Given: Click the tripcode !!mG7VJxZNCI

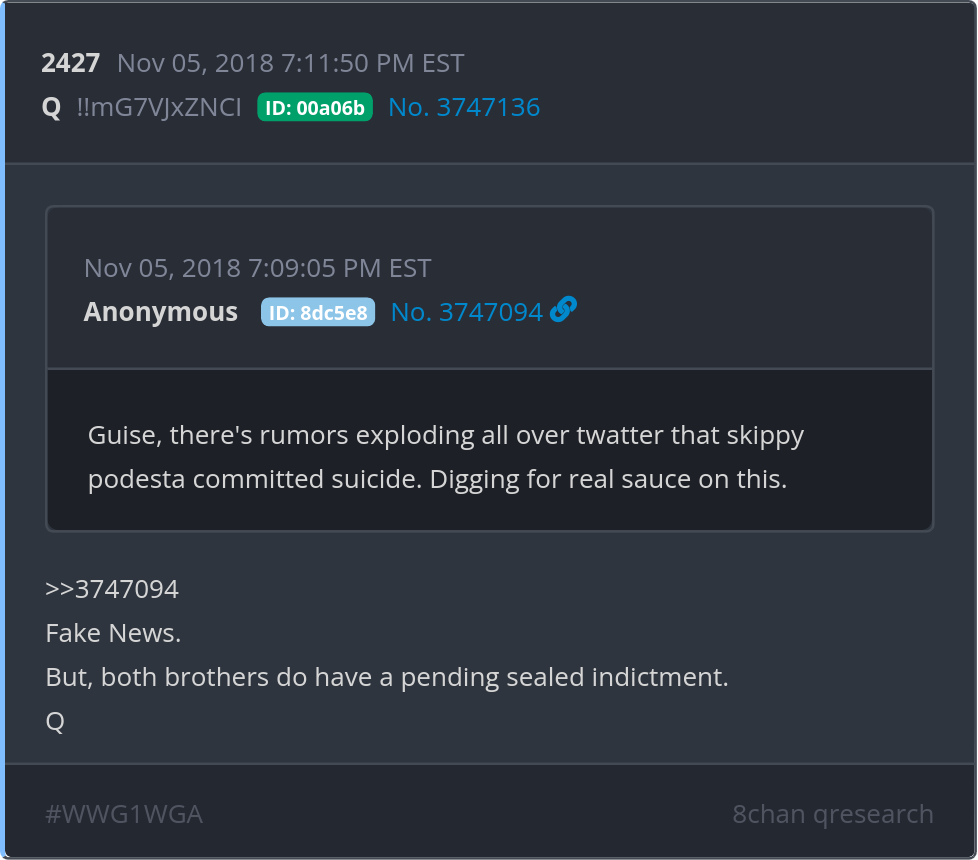Looking at the screenshot, I should [x=159, y=107].
